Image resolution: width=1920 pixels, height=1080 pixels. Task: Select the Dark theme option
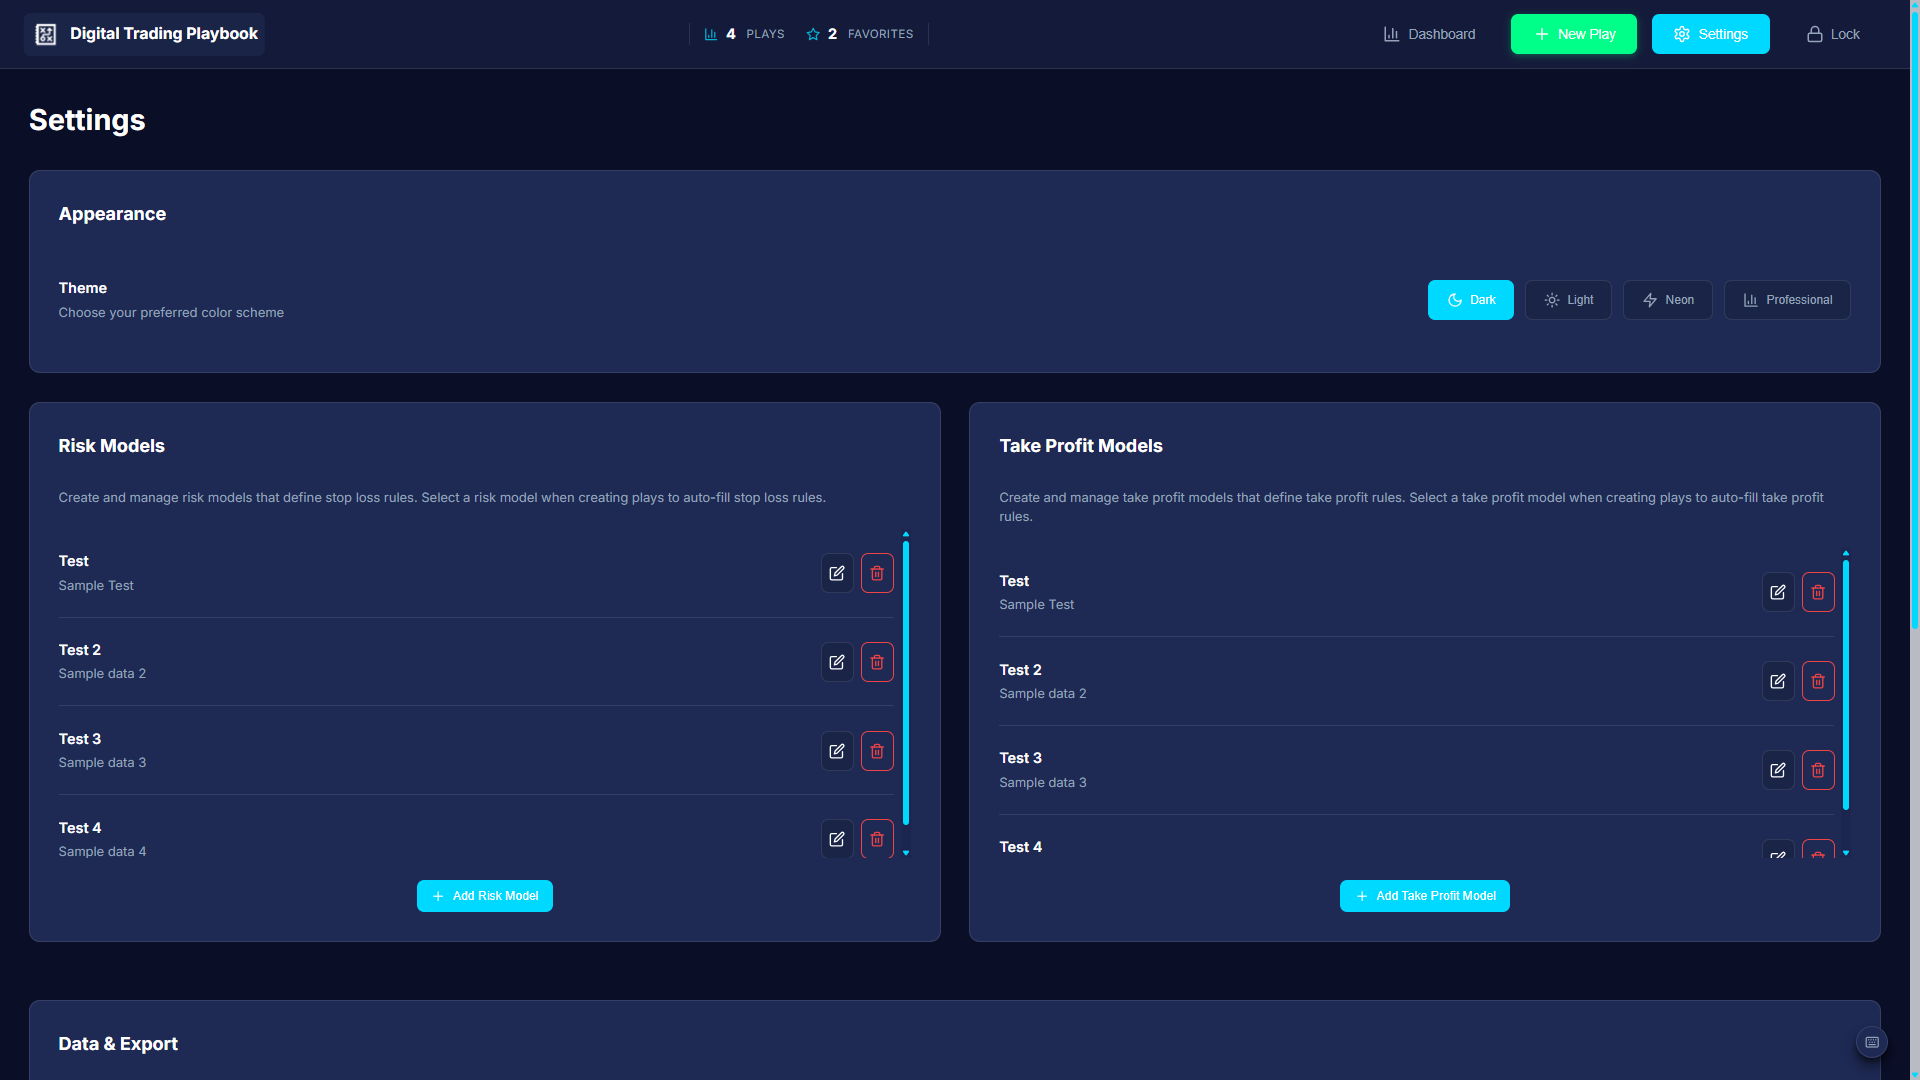pos(1470,300)
